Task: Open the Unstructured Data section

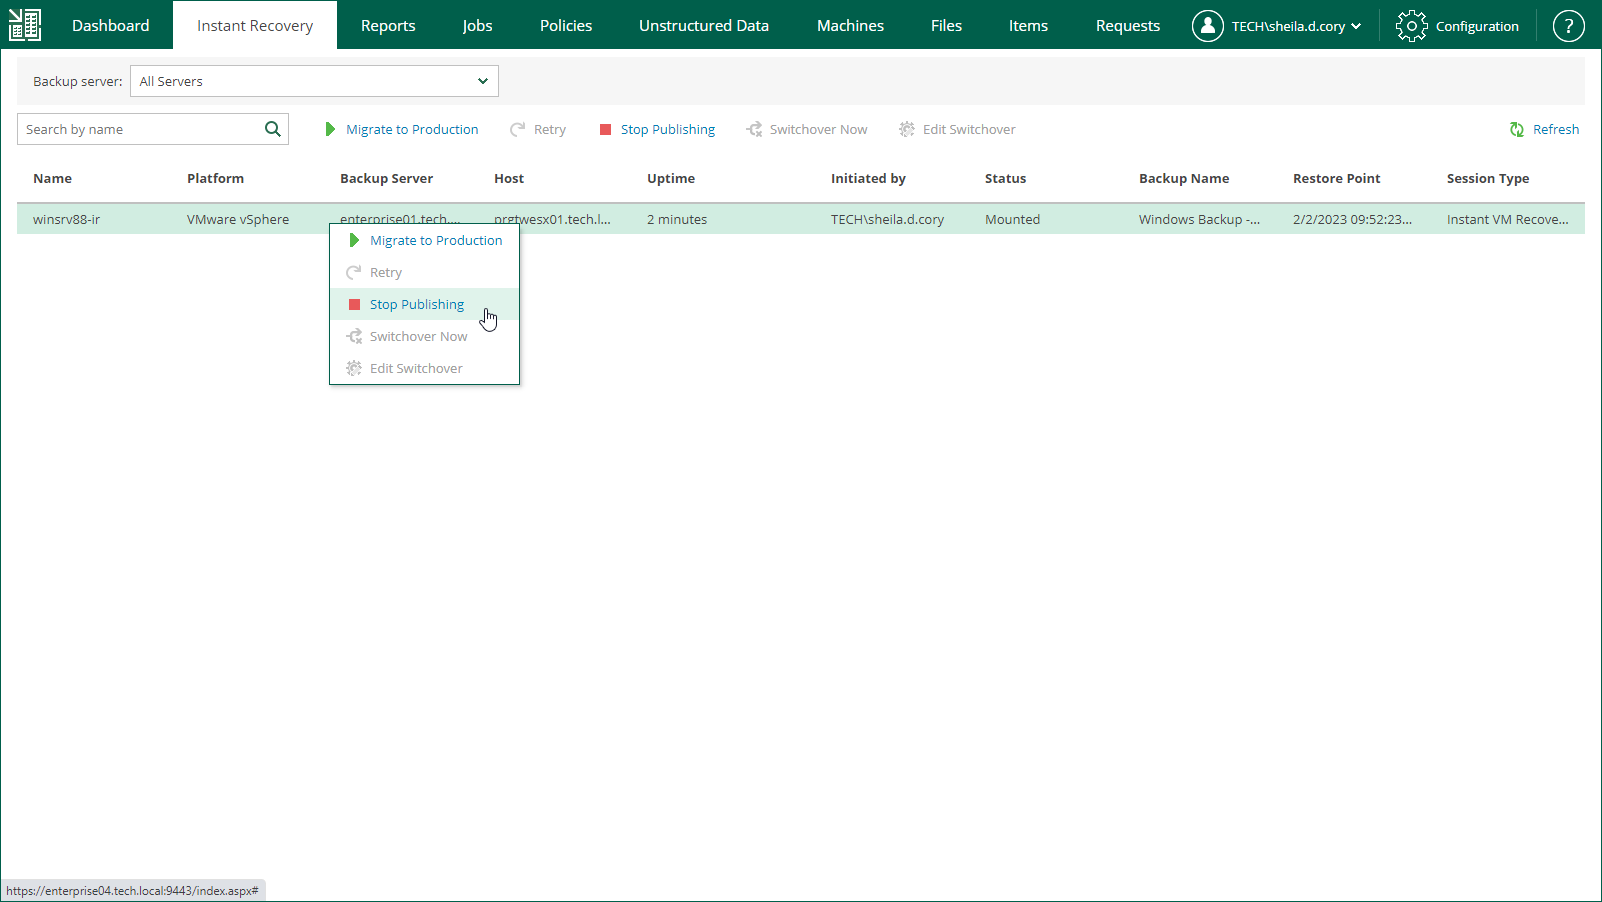Action: [703, 25]
